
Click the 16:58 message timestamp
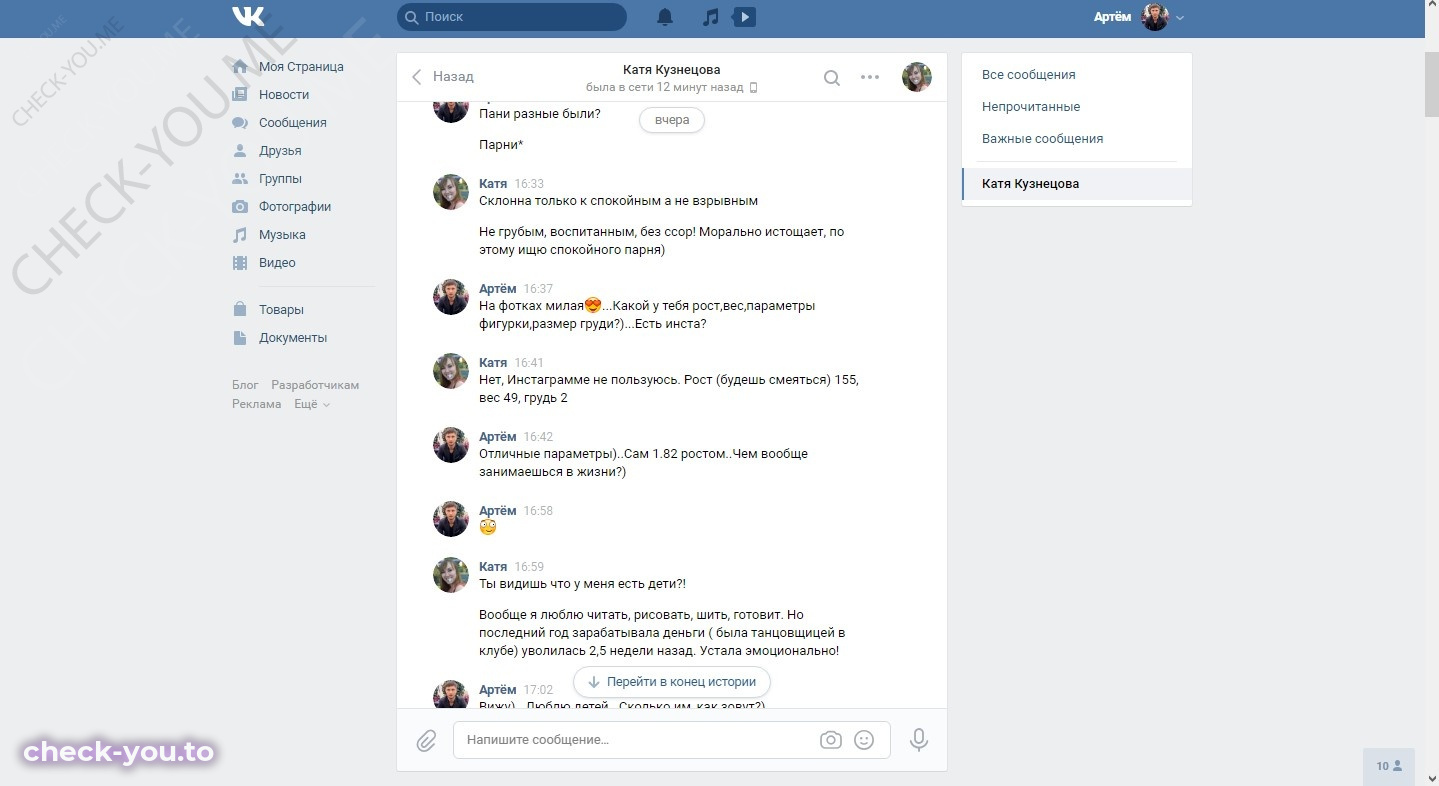[x=538, y=511]
